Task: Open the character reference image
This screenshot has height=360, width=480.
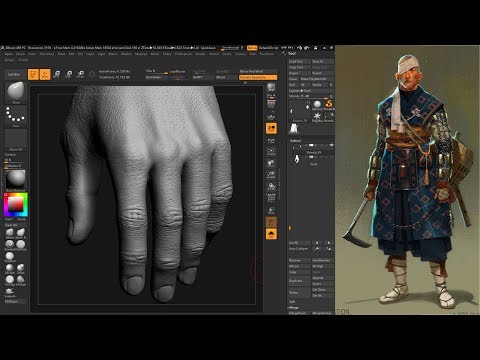Action: [x=407, y=180]
